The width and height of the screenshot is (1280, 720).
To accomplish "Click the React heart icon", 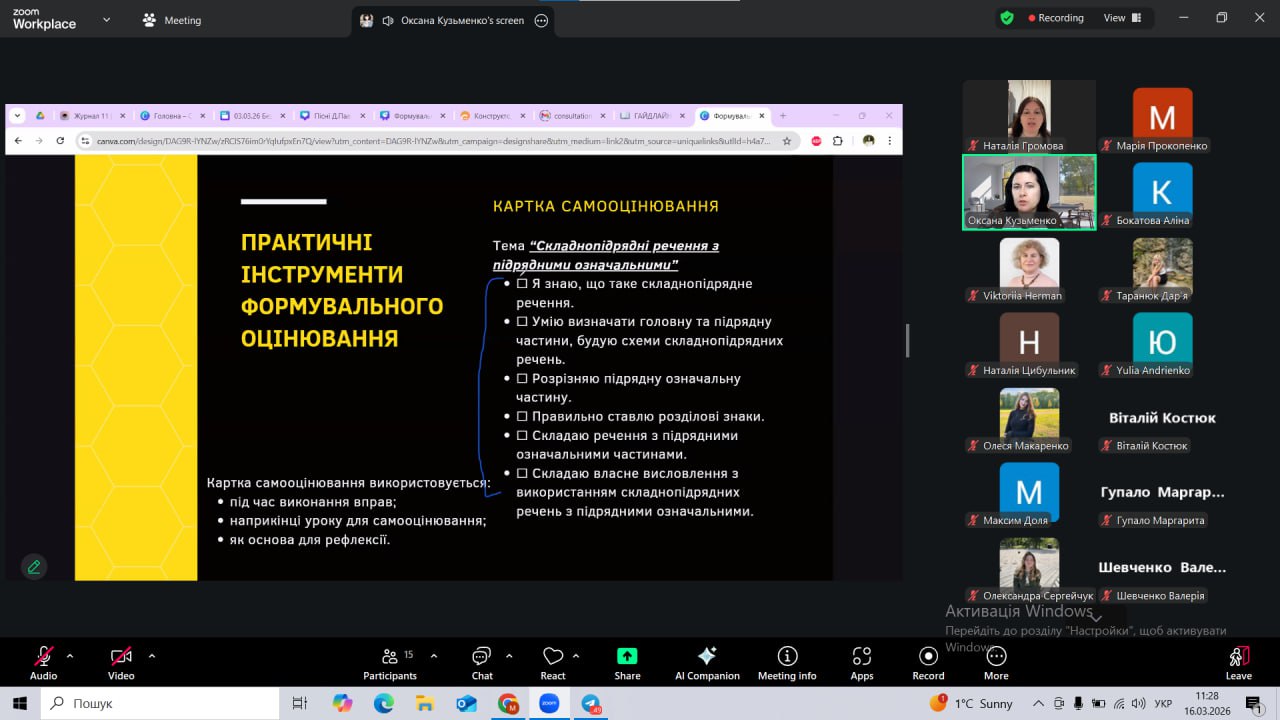I will point(553,657).
